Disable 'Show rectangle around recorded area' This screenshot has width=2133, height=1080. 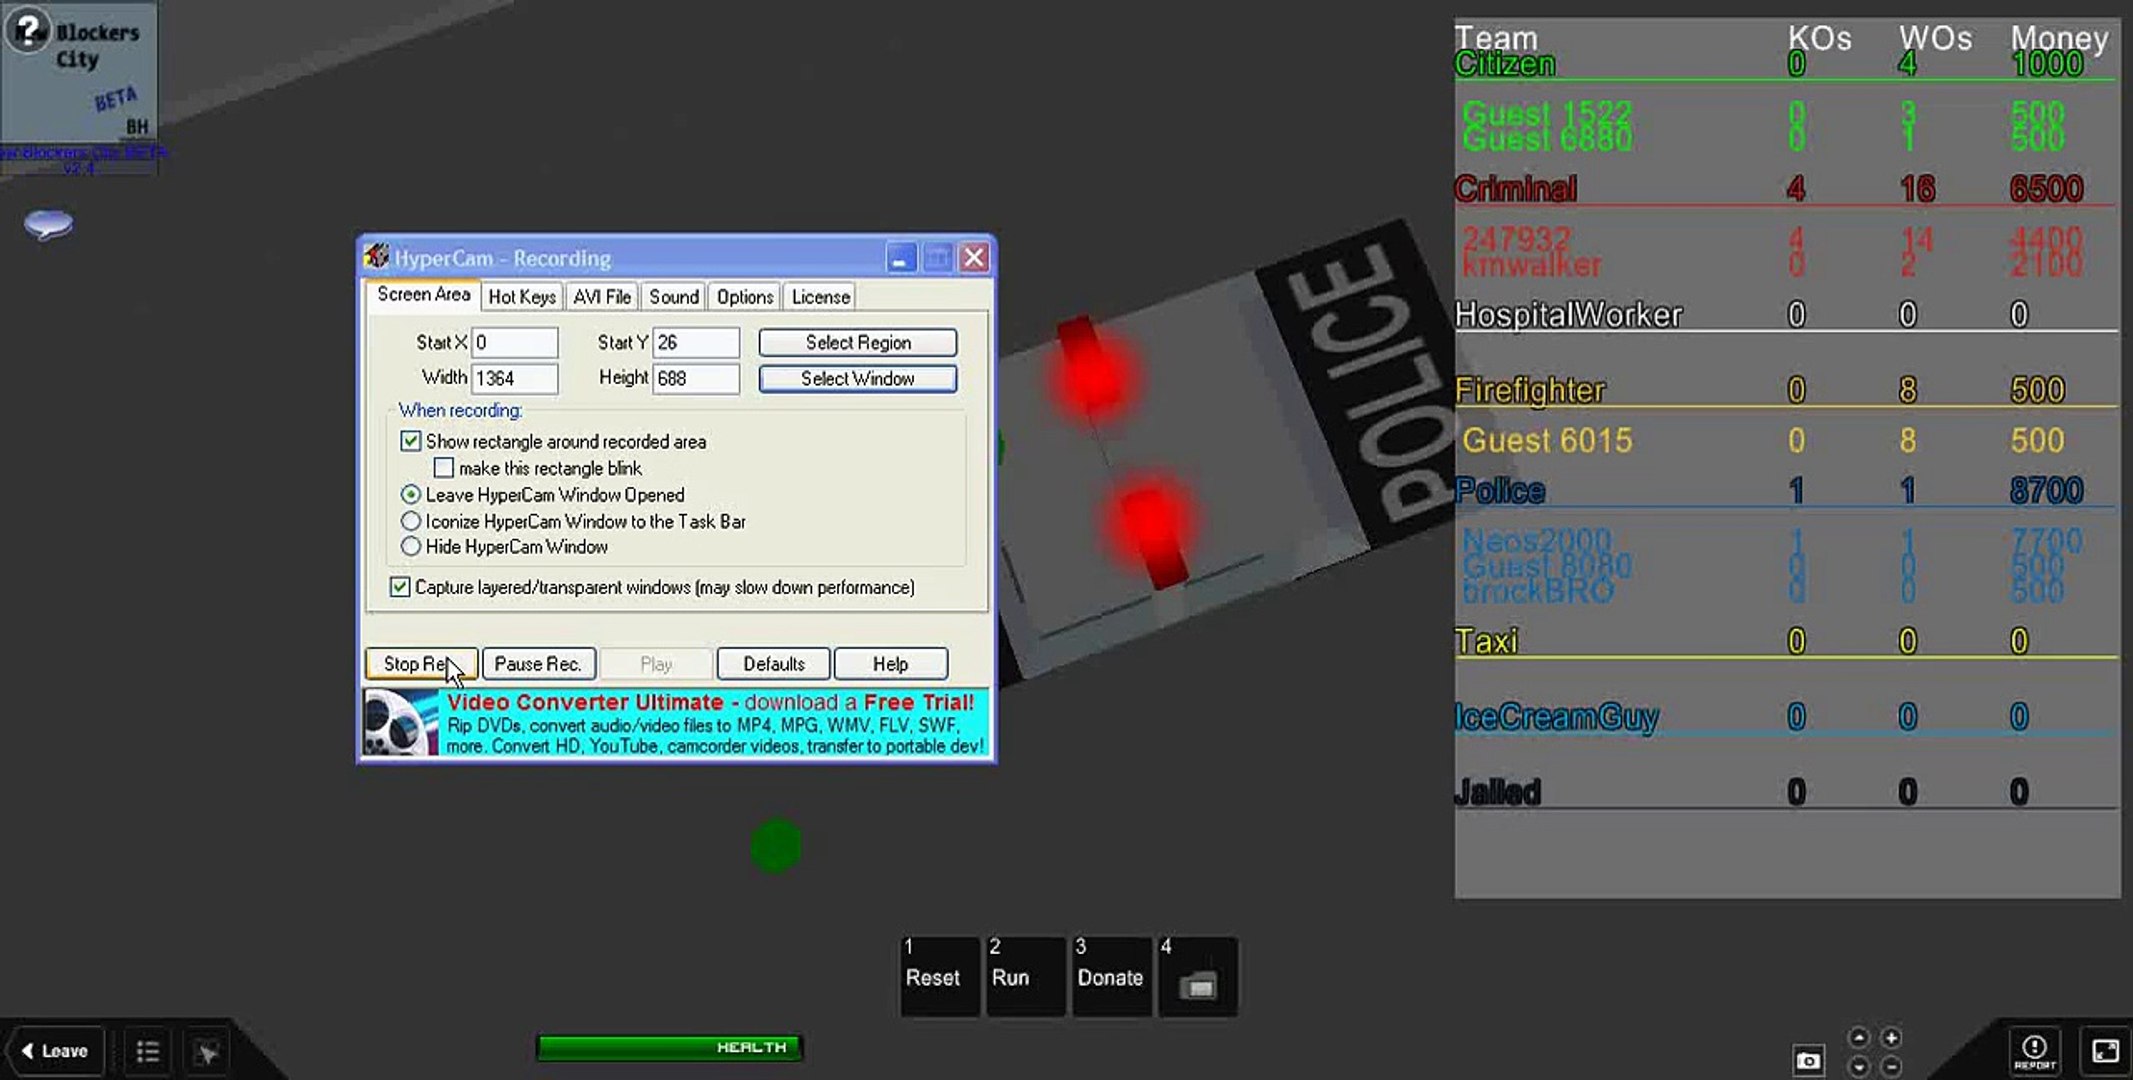coord(411,441)
